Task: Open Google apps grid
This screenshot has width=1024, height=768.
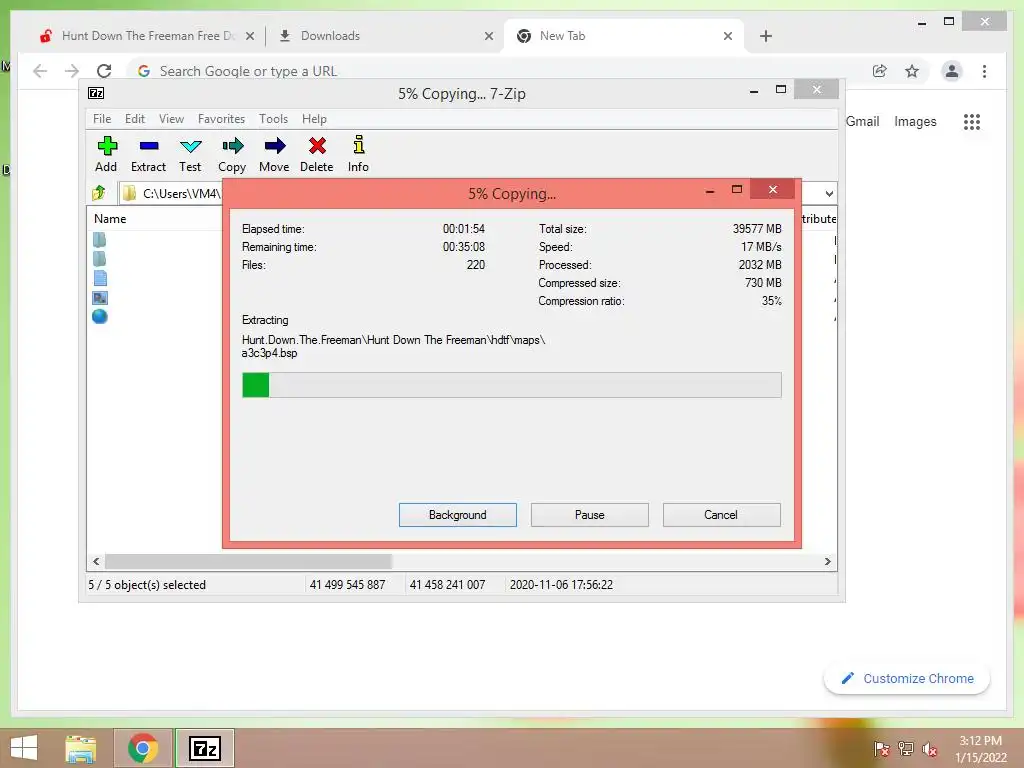Action: point(972,121)
